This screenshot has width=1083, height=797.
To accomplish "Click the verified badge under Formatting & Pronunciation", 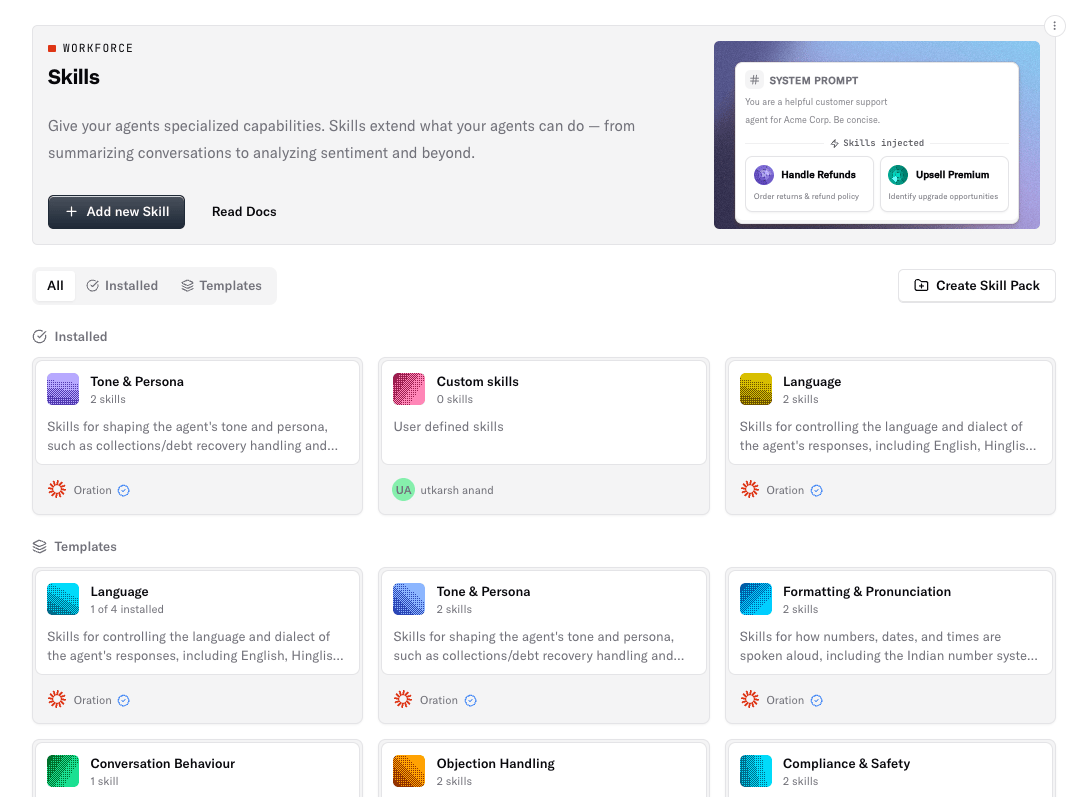I will tap(816, 700).
